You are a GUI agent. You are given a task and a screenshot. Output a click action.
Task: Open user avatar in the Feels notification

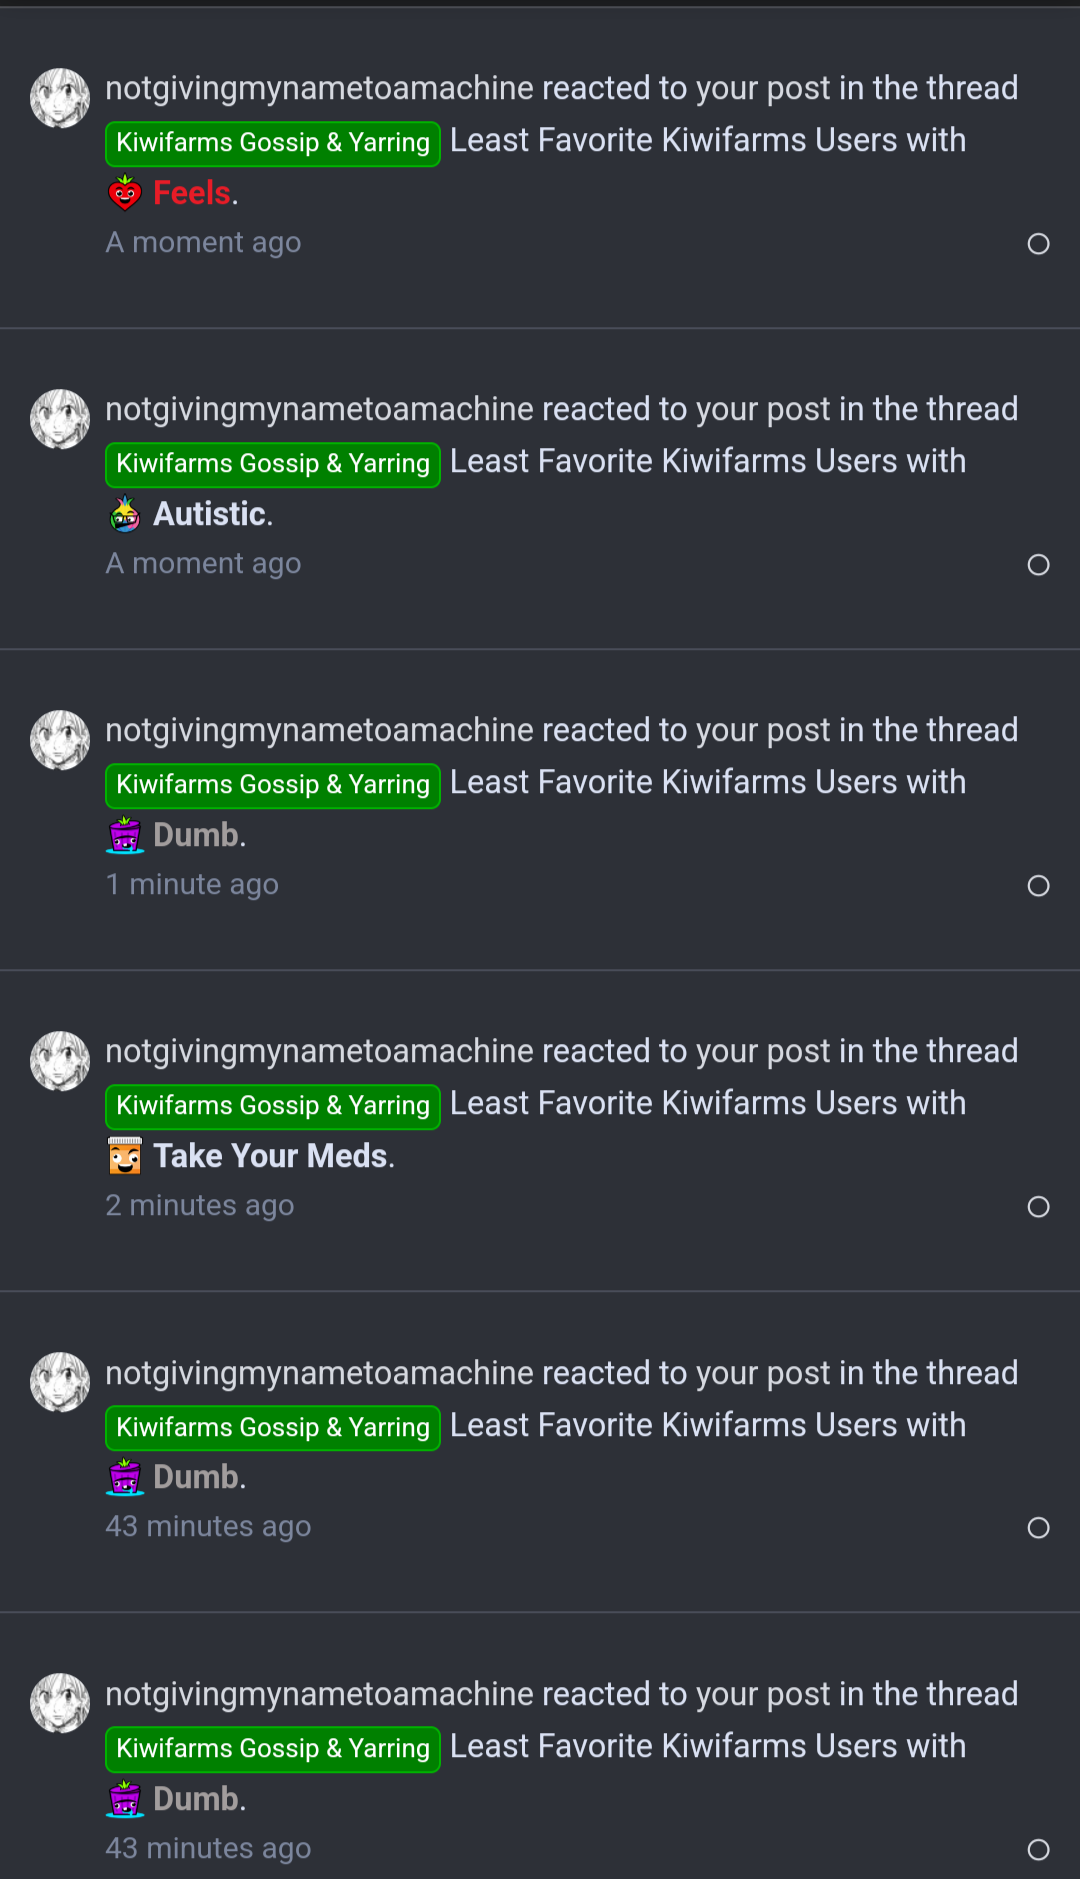[60, 98]
